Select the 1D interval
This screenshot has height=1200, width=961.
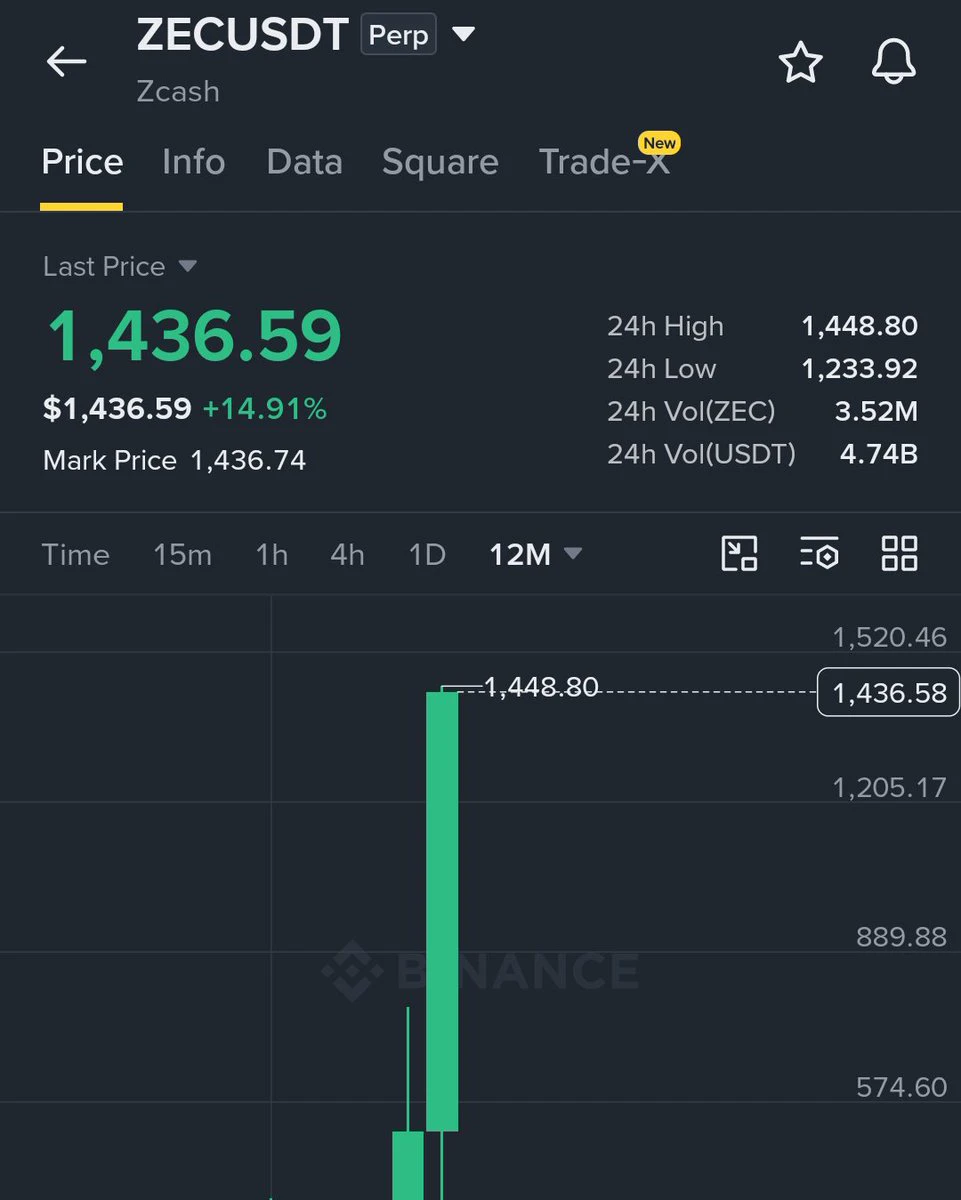[x=427, y=554]
